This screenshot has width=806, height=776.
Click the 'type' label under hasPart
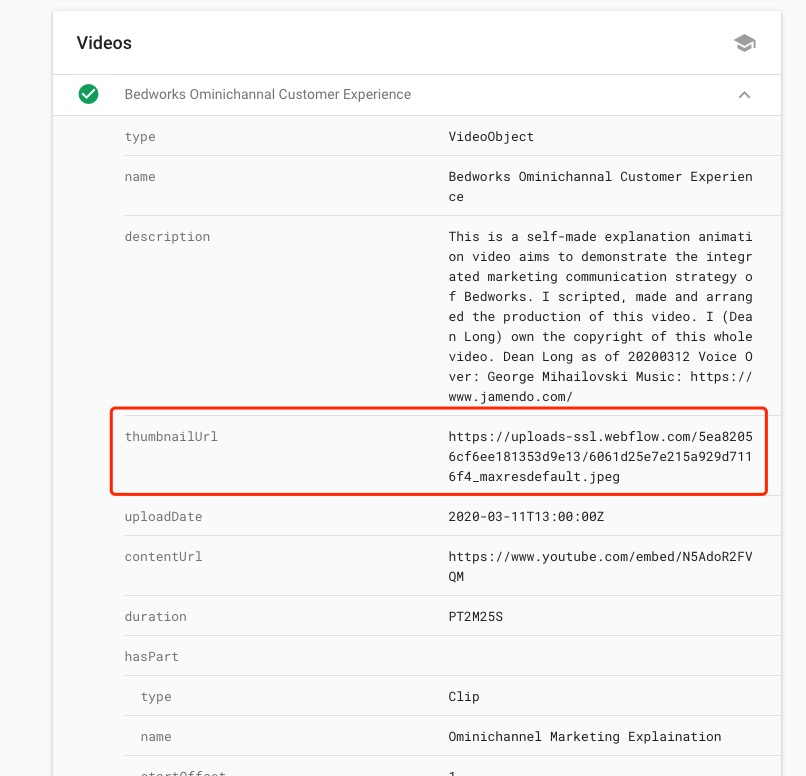tap(156, 697)
